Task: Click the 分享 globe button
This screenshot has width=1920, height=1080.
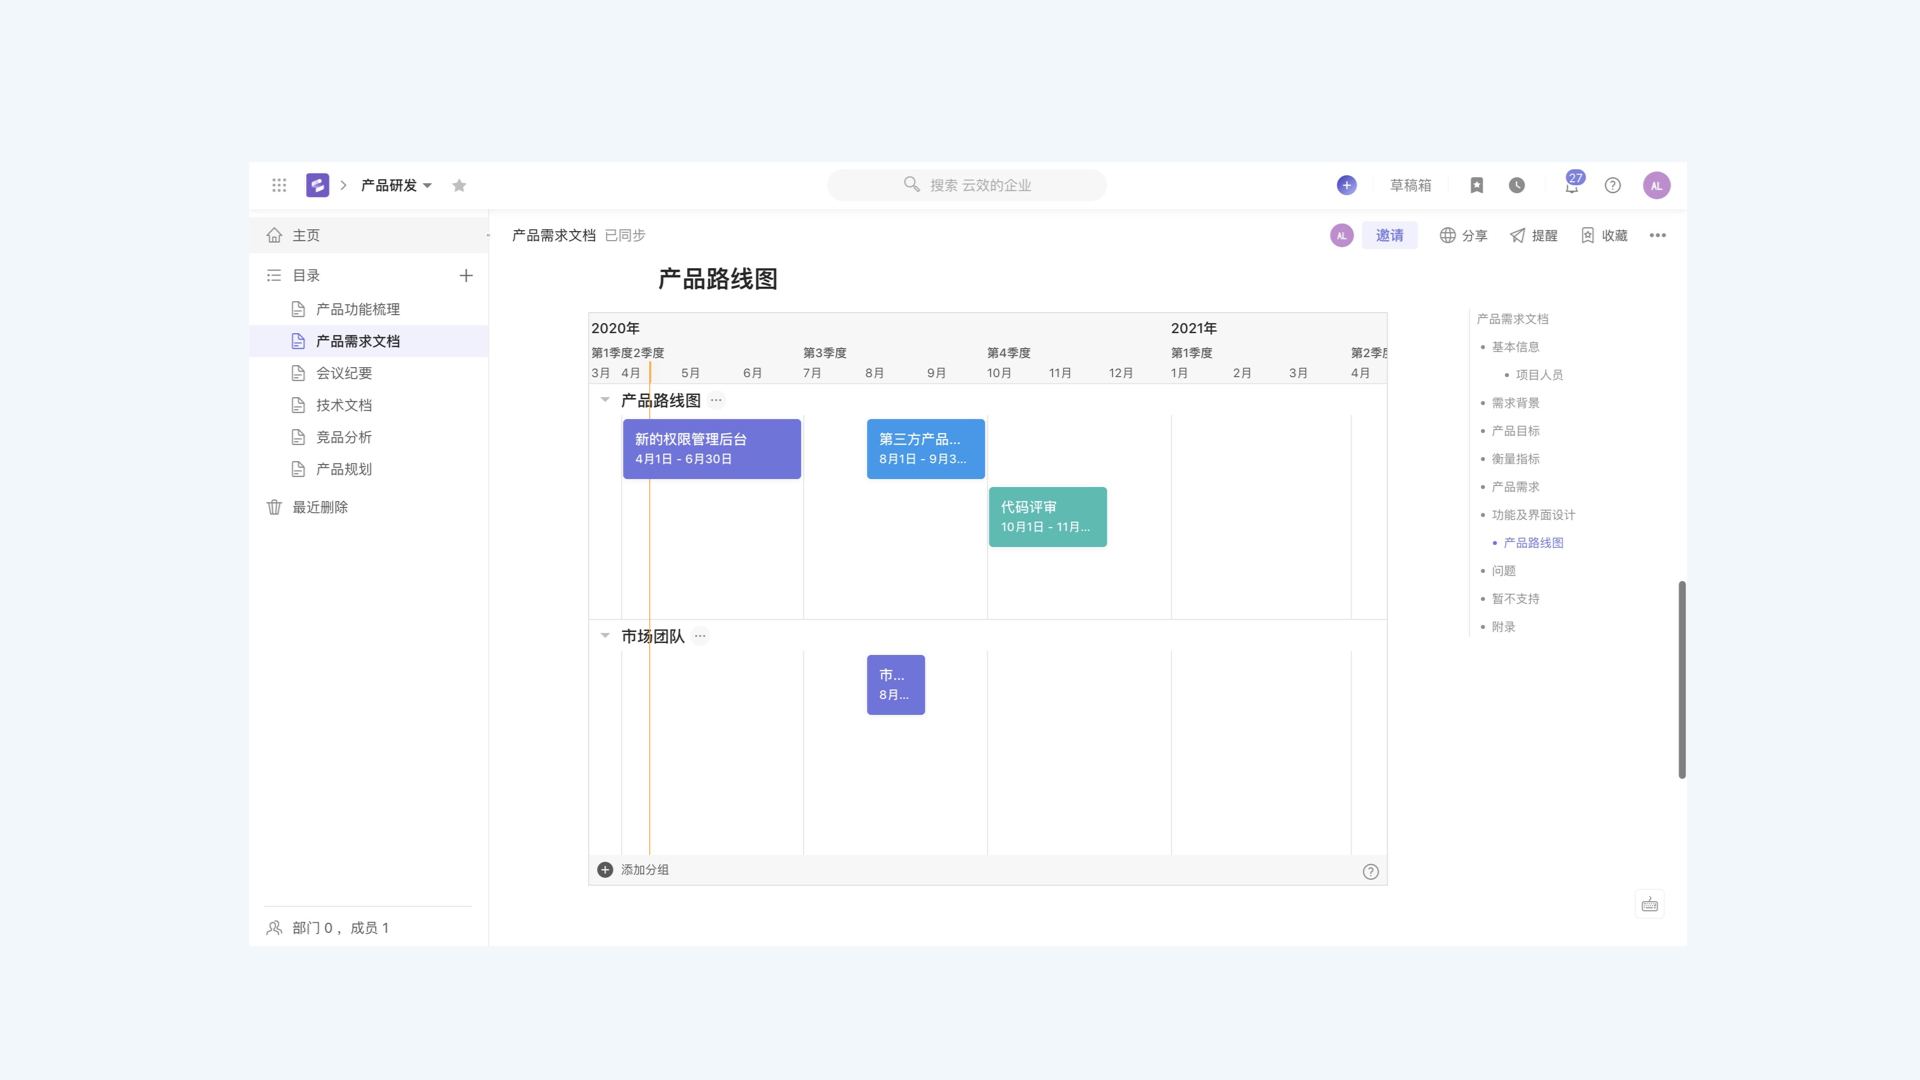Action: (x=1463, y=235)
